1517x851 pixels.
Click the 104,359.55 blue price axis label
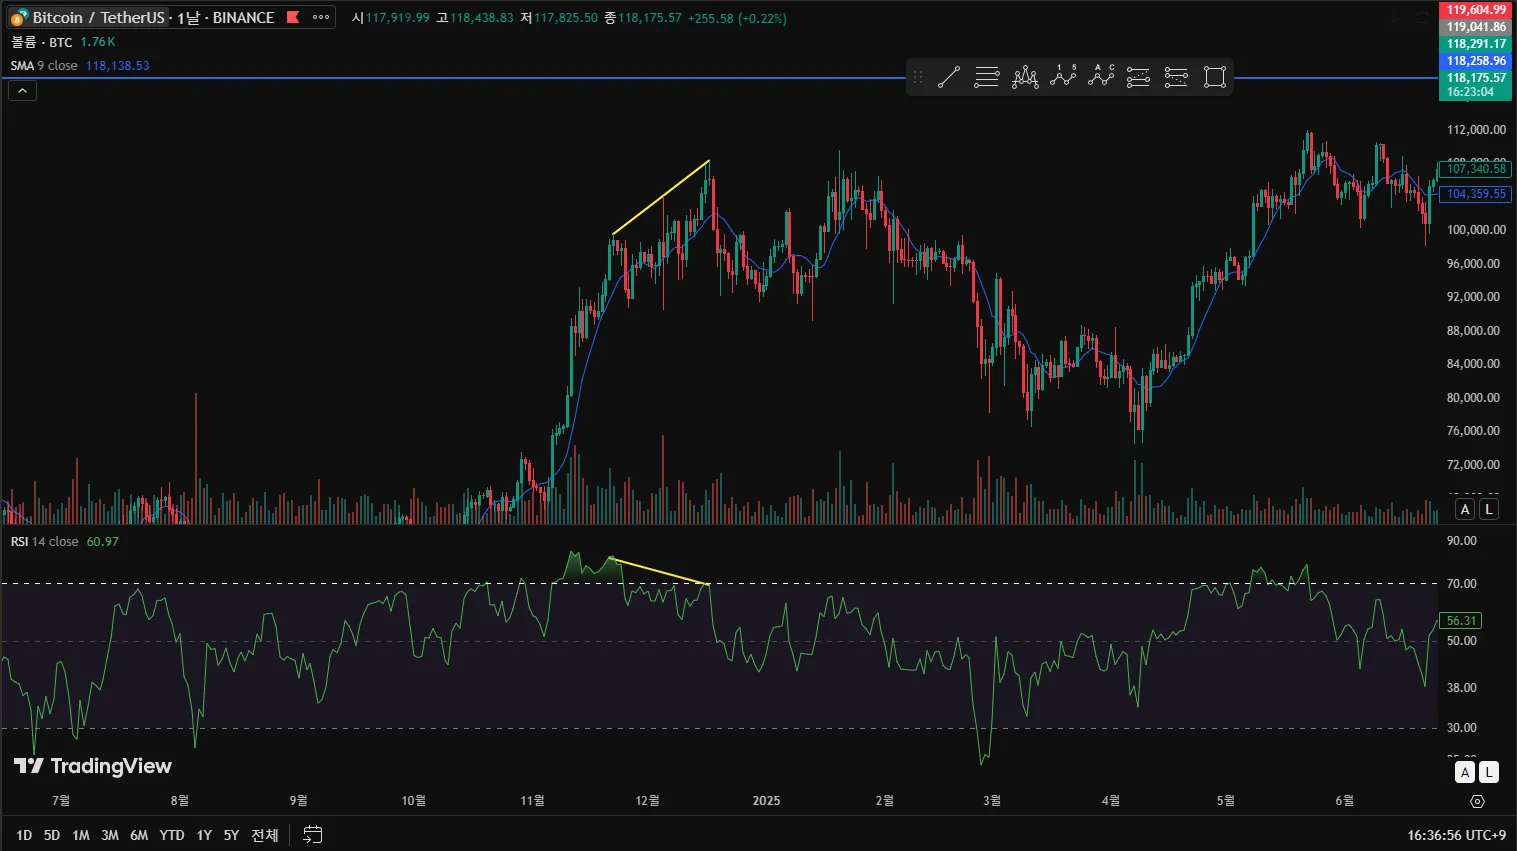pos(1476,194)
